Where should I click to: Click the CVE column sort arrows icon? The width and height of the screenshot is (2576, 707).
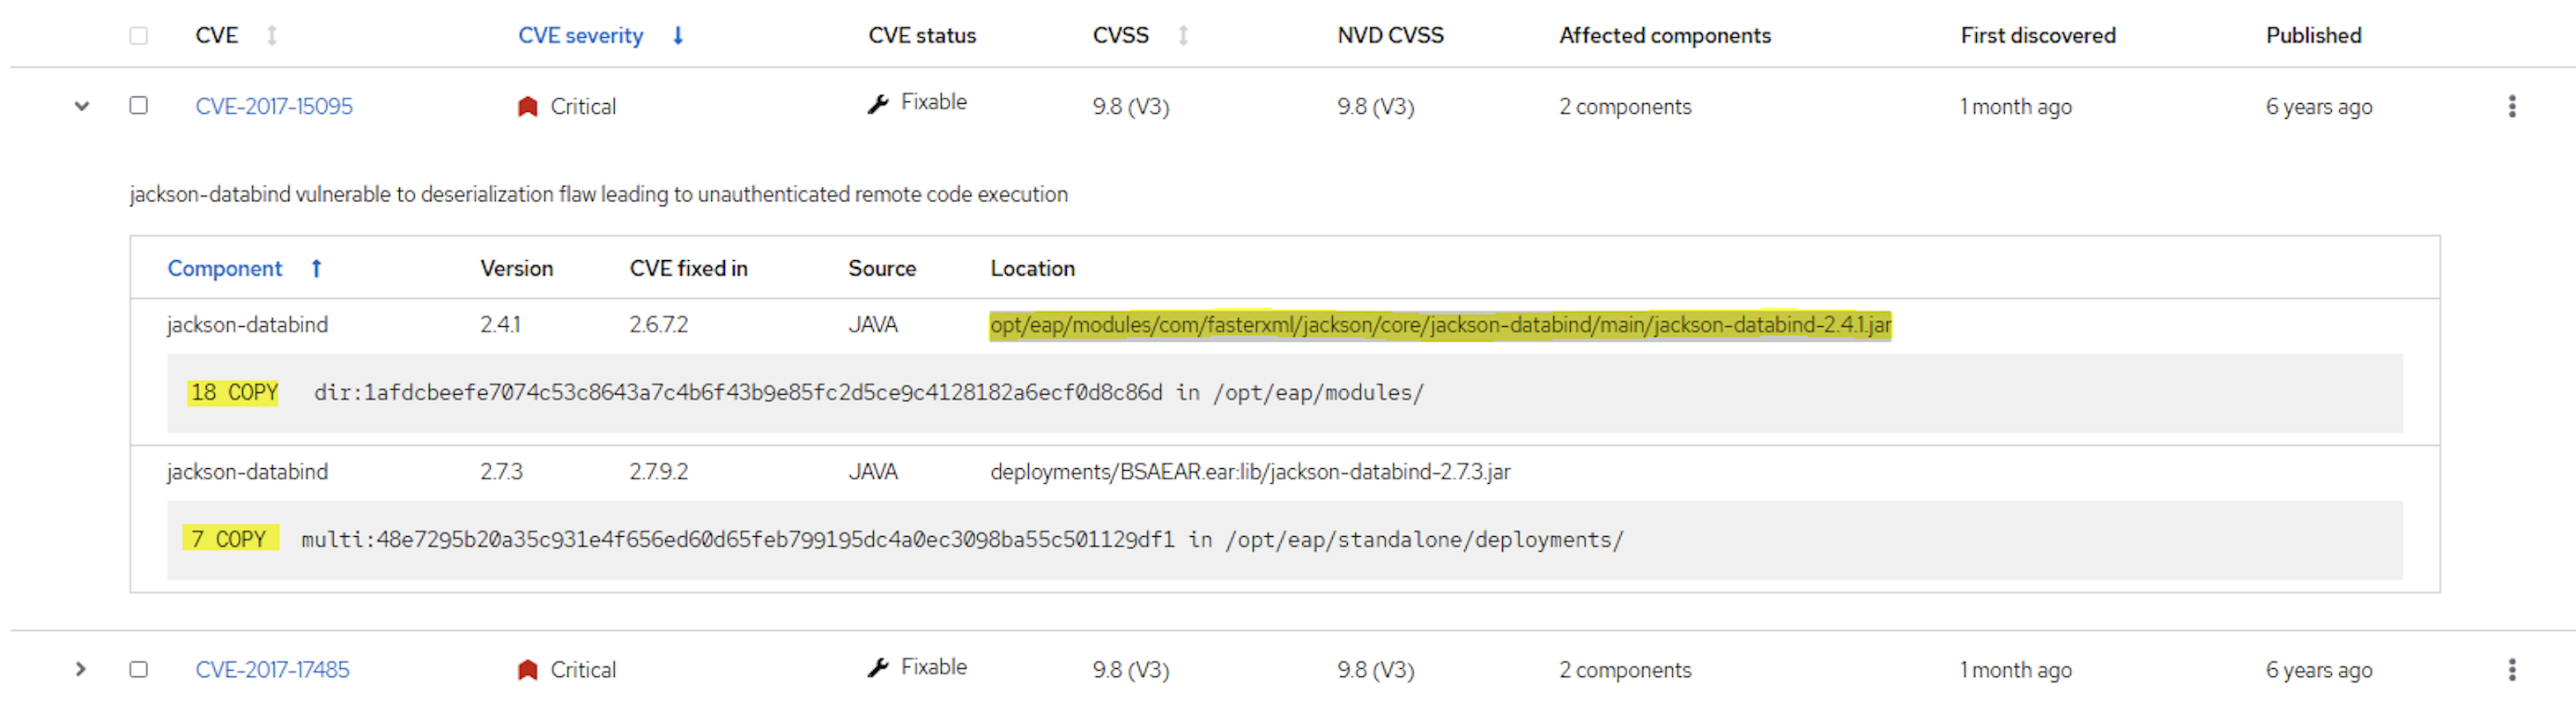pyautogui.click(x=272, y=36)
